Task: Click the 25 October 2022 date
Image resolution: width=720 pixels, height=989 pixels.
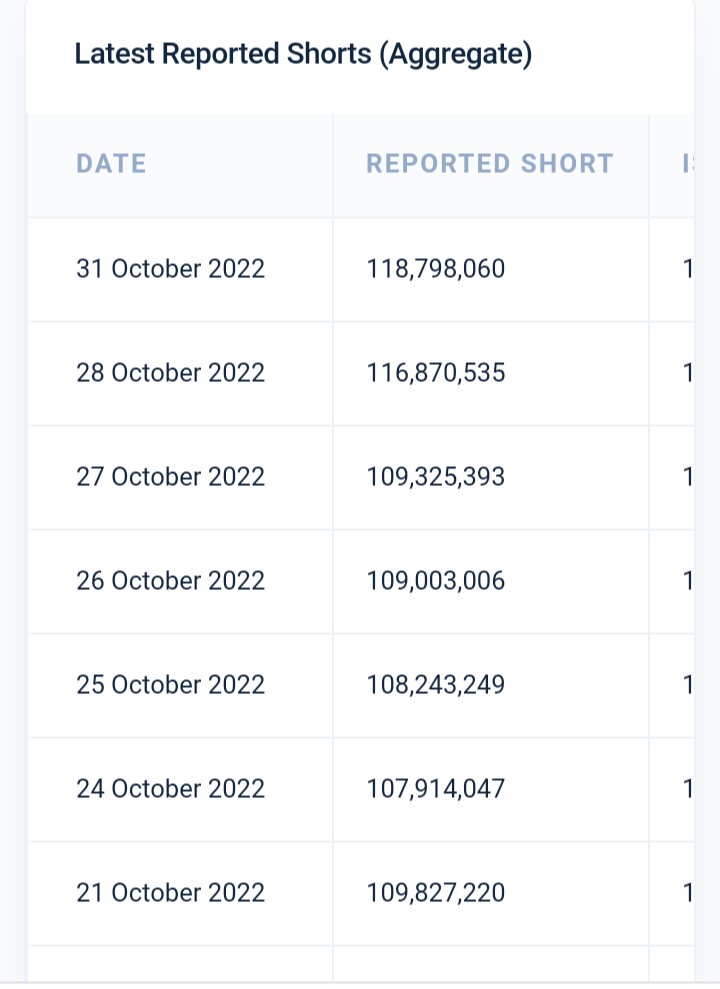Action: pyautogui.click(x=170, y=685)
